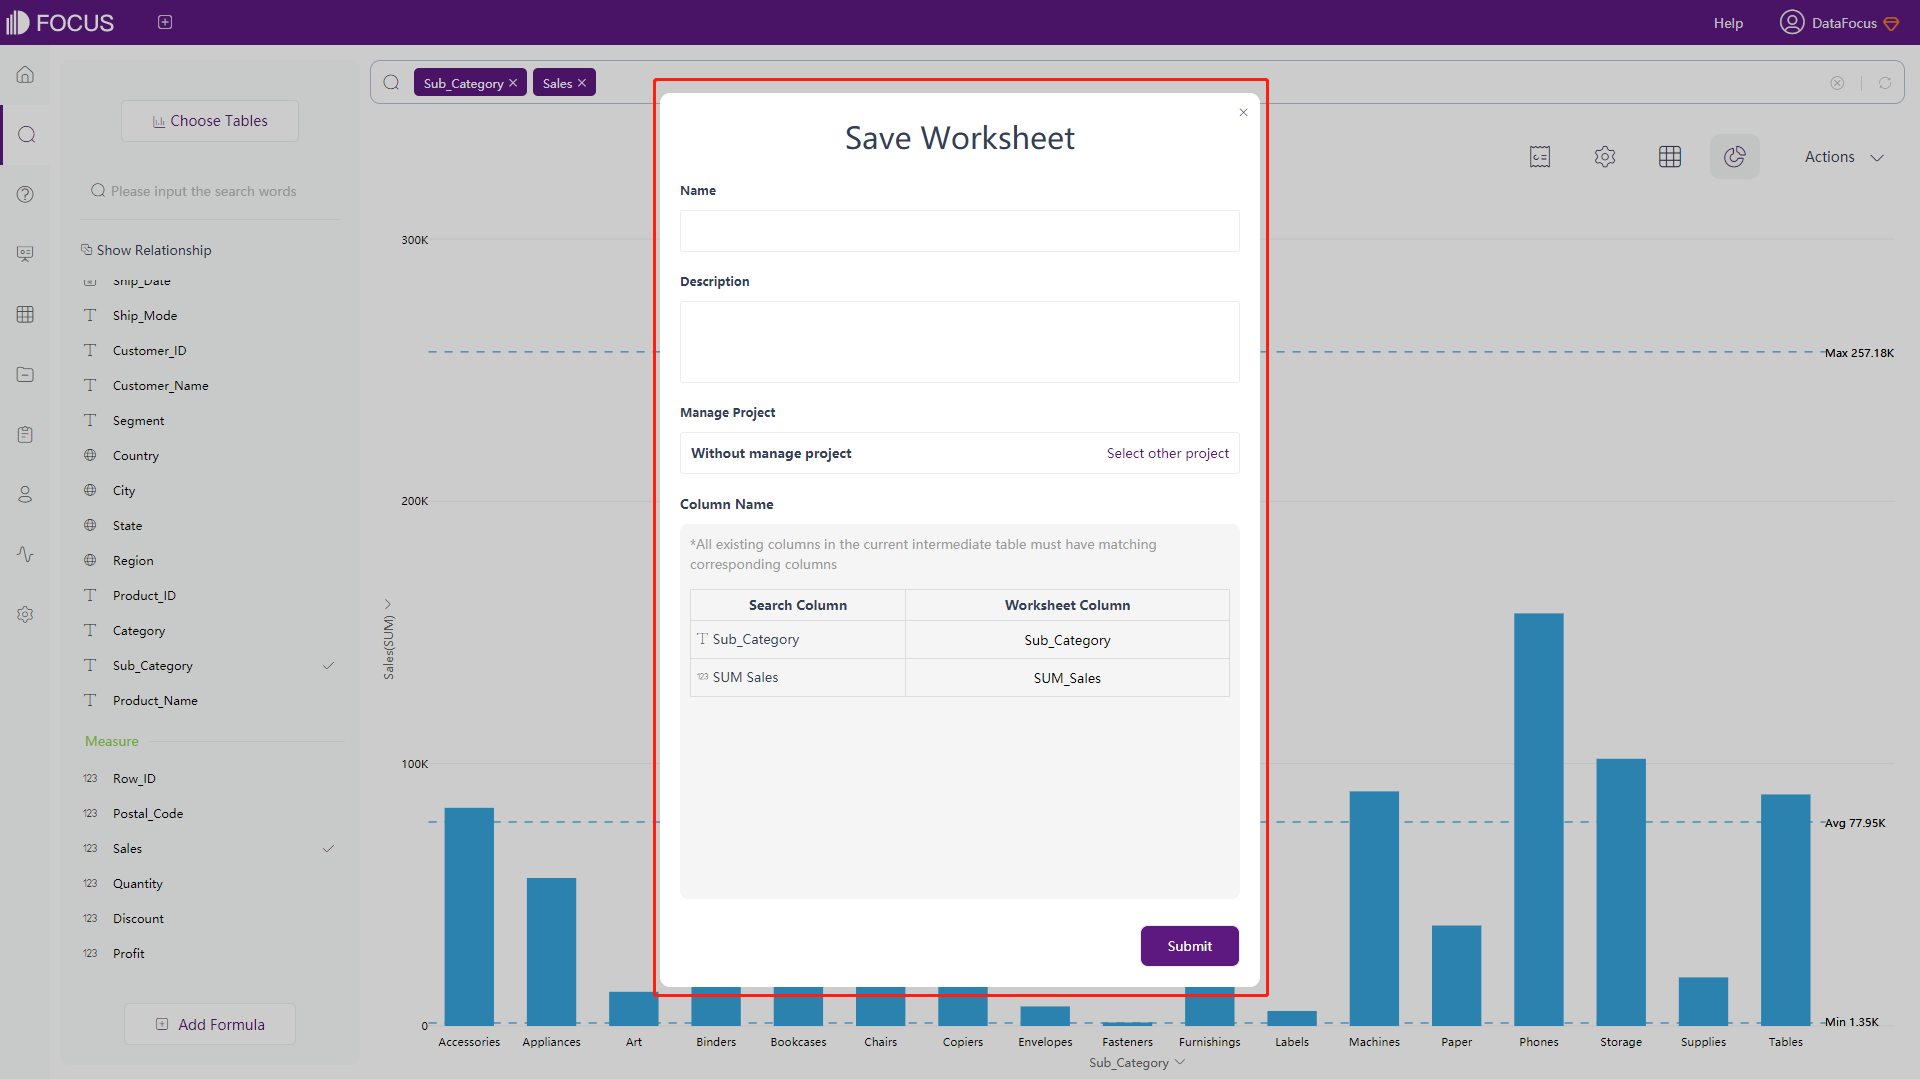The height and width of the screenshot is (1079, 1920).
Task: Click the column search words field
Action: click(x=212, y=191)
